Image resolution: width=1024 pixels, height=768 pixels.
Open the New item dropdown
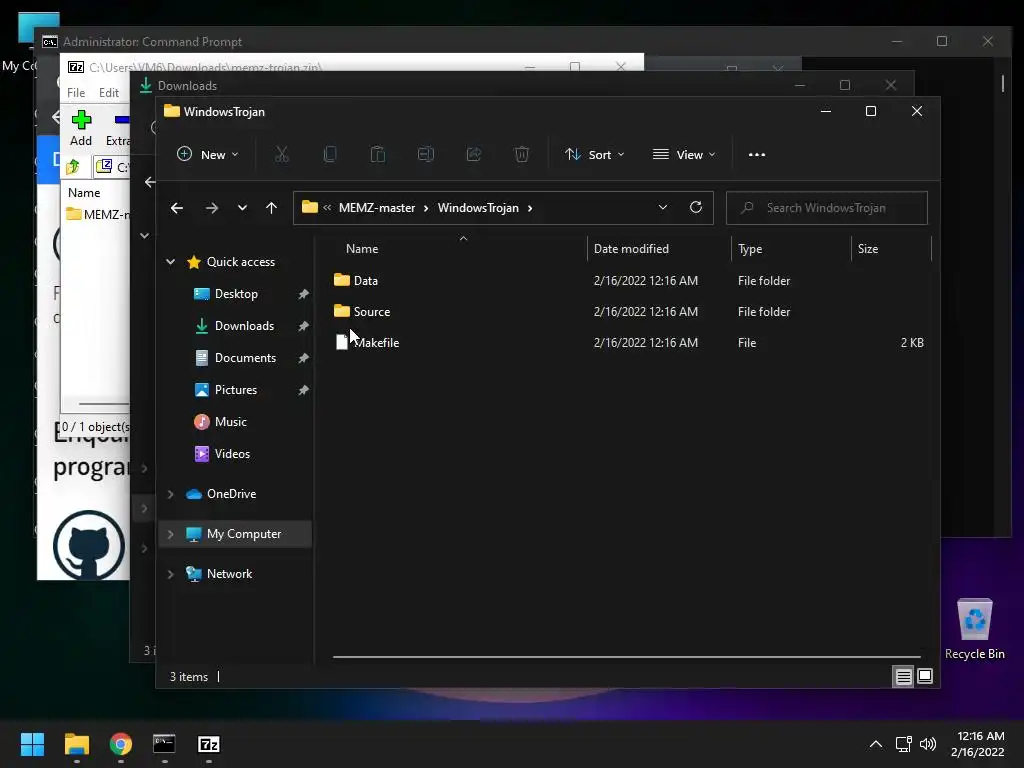click(208, 155)
